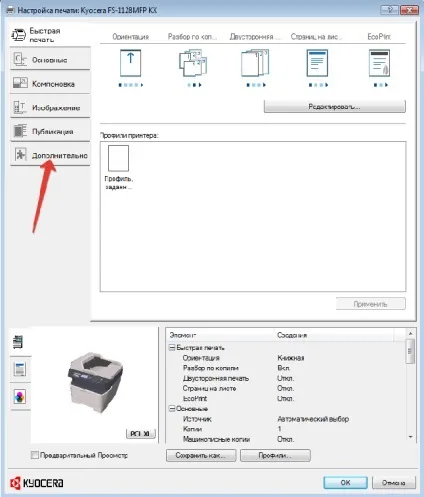Click the settings list scrollbar thumb
Viewport: 424px width, 497px height.
pyautogui.click(x=410, y=351)
